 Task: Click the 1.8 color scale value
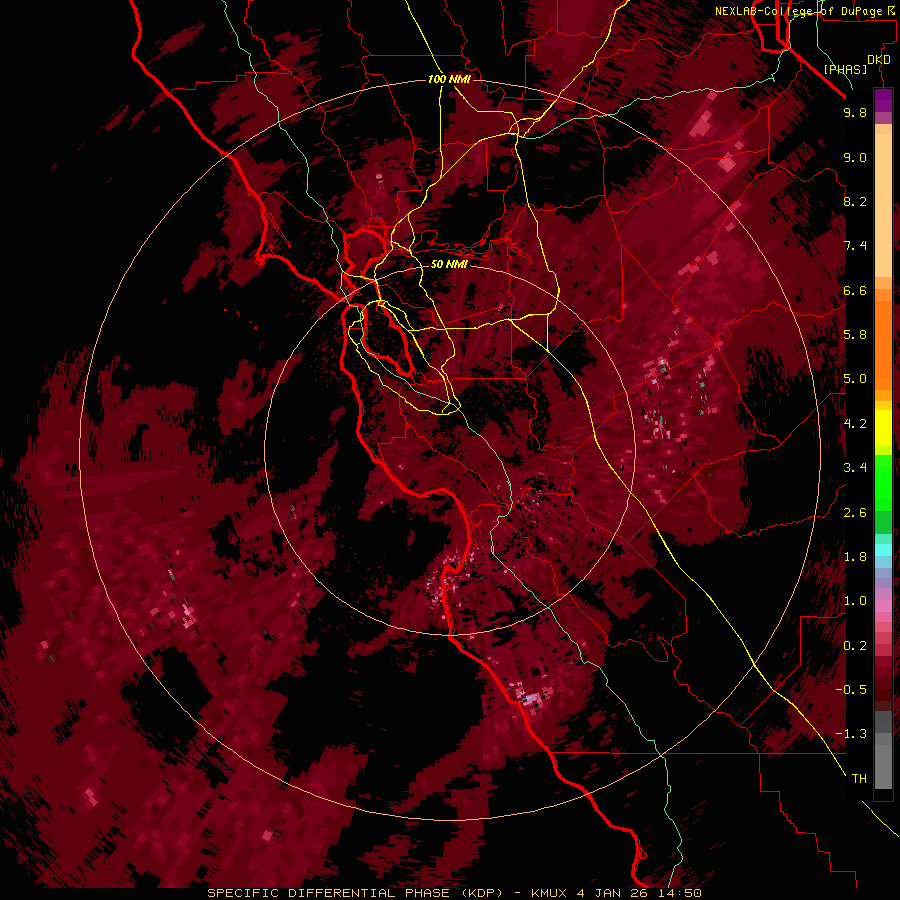[x=855, y=557]
